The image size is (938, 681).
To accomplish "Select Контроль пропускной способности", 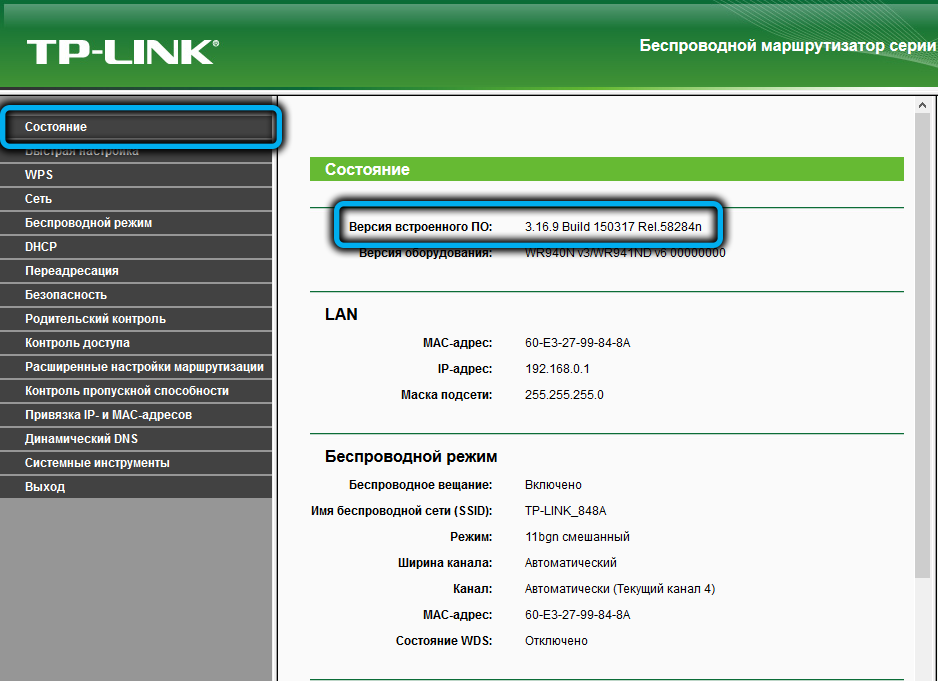I will (x=127, y=391).
